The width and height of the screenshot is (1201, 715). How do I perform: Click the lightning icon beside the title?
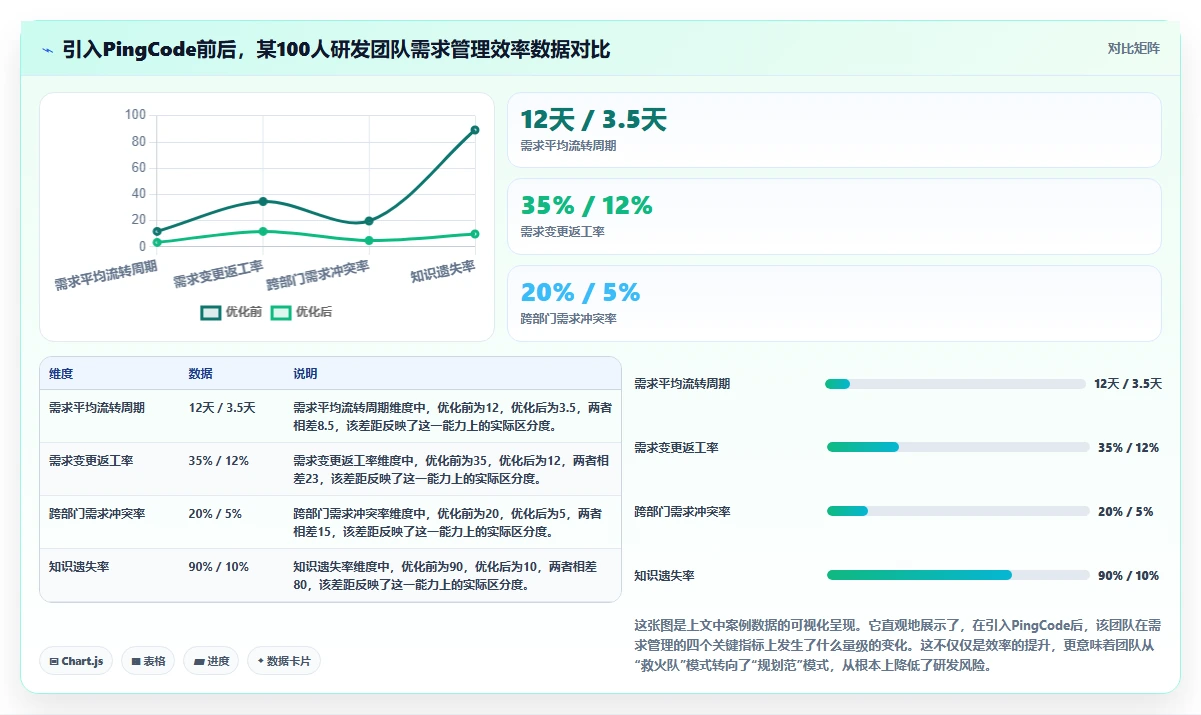pyautogui.click(x=47, y=50)
